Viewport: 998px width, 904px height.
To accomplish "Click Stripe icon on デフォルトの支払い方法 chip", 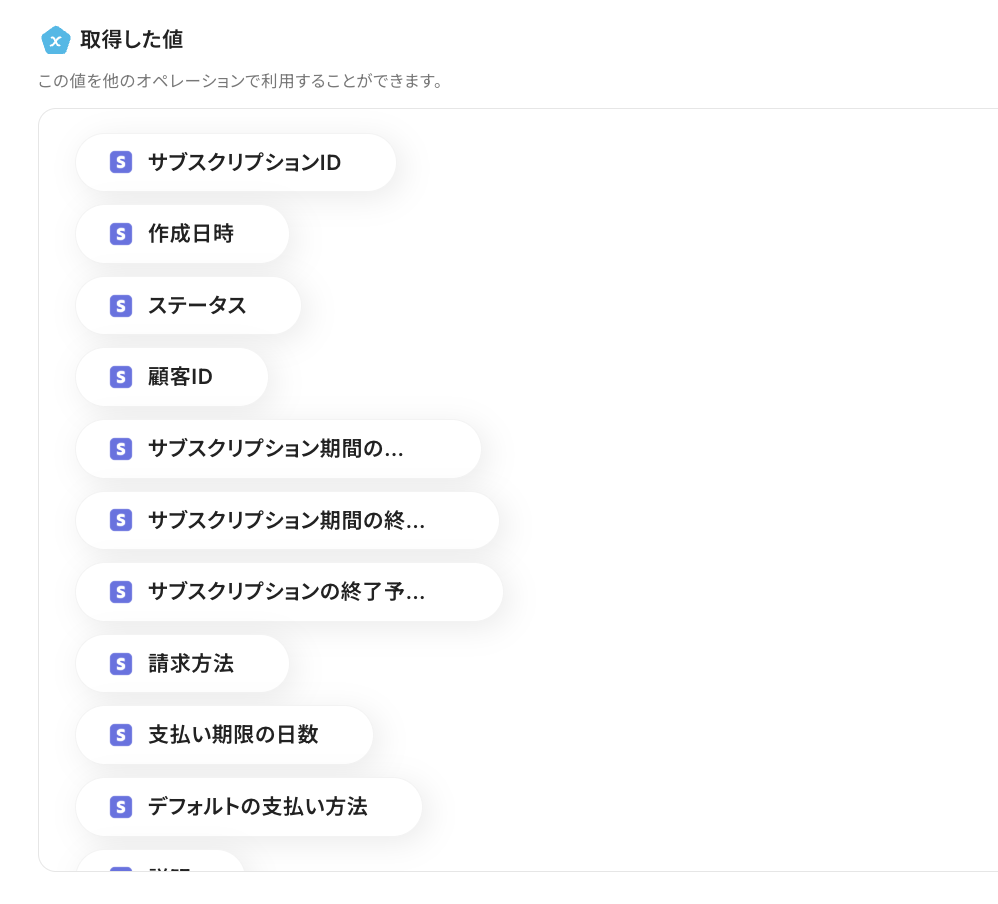I will (x=121, y=806).
